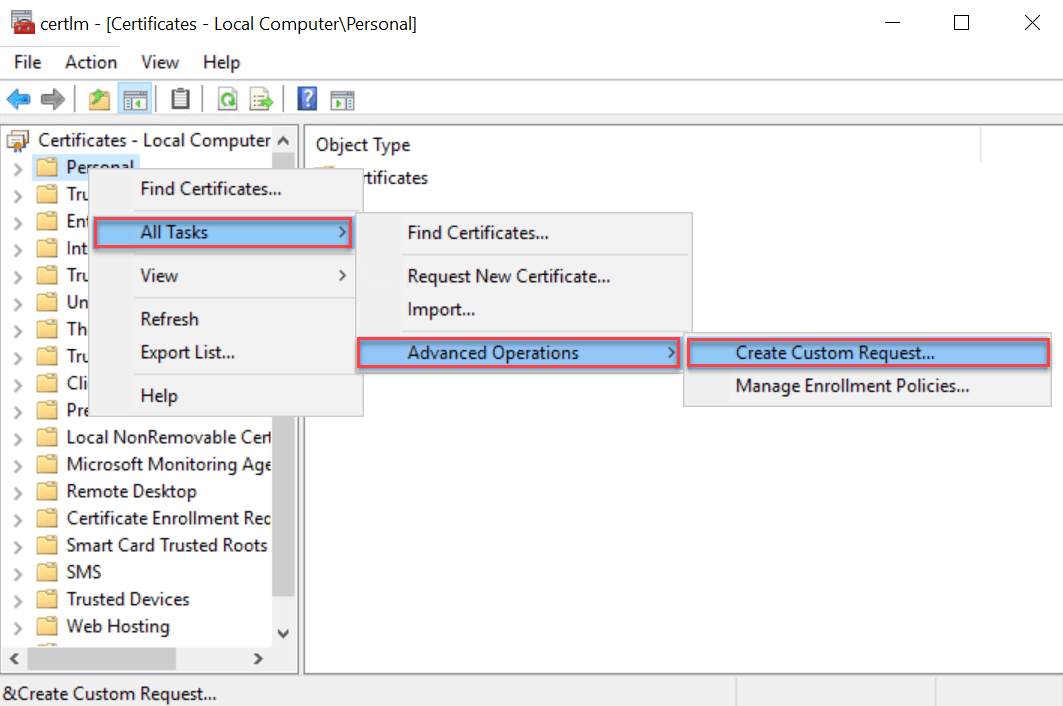This screenshot has height=706, width=1063.
Task: Toggle the console tree pane icon
Action: 134,98
